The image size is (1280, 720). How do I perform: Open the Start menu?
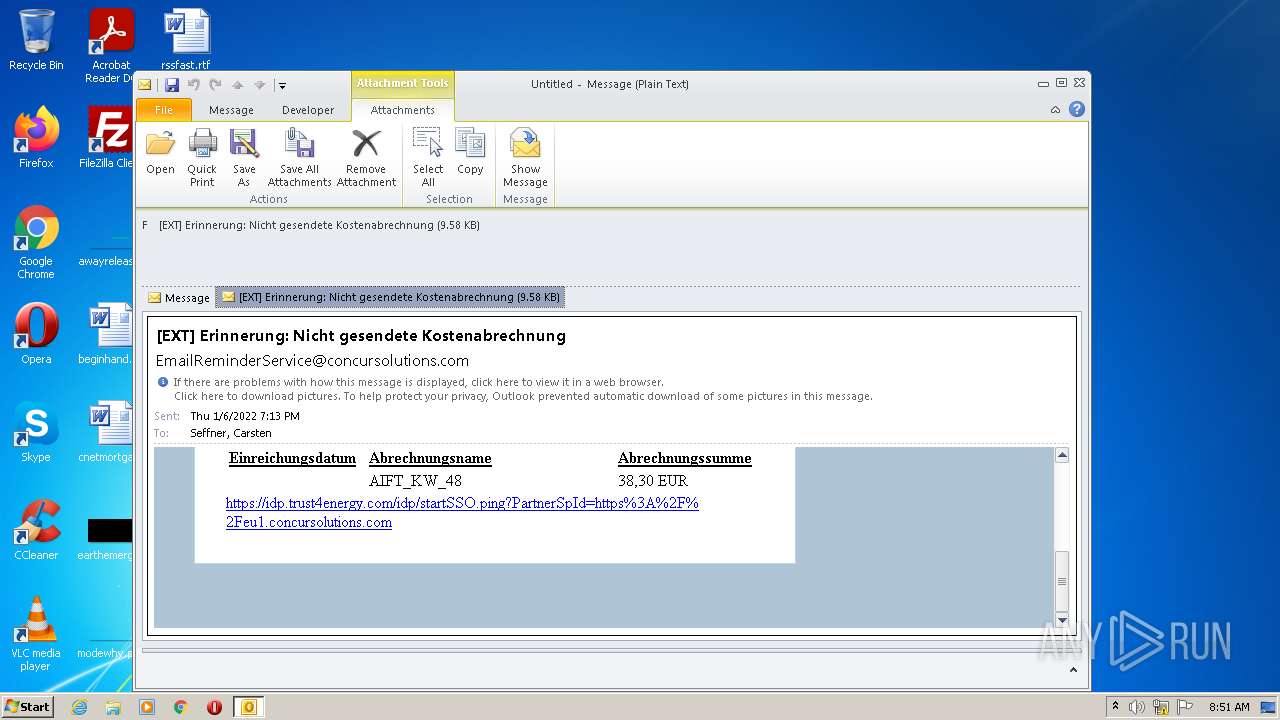[x=28, y=706]
